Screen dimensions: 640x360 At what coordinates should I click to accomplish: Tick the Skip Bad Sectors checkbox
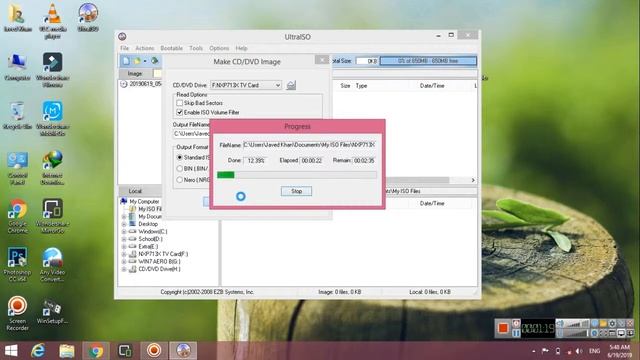tap(179, 103)
